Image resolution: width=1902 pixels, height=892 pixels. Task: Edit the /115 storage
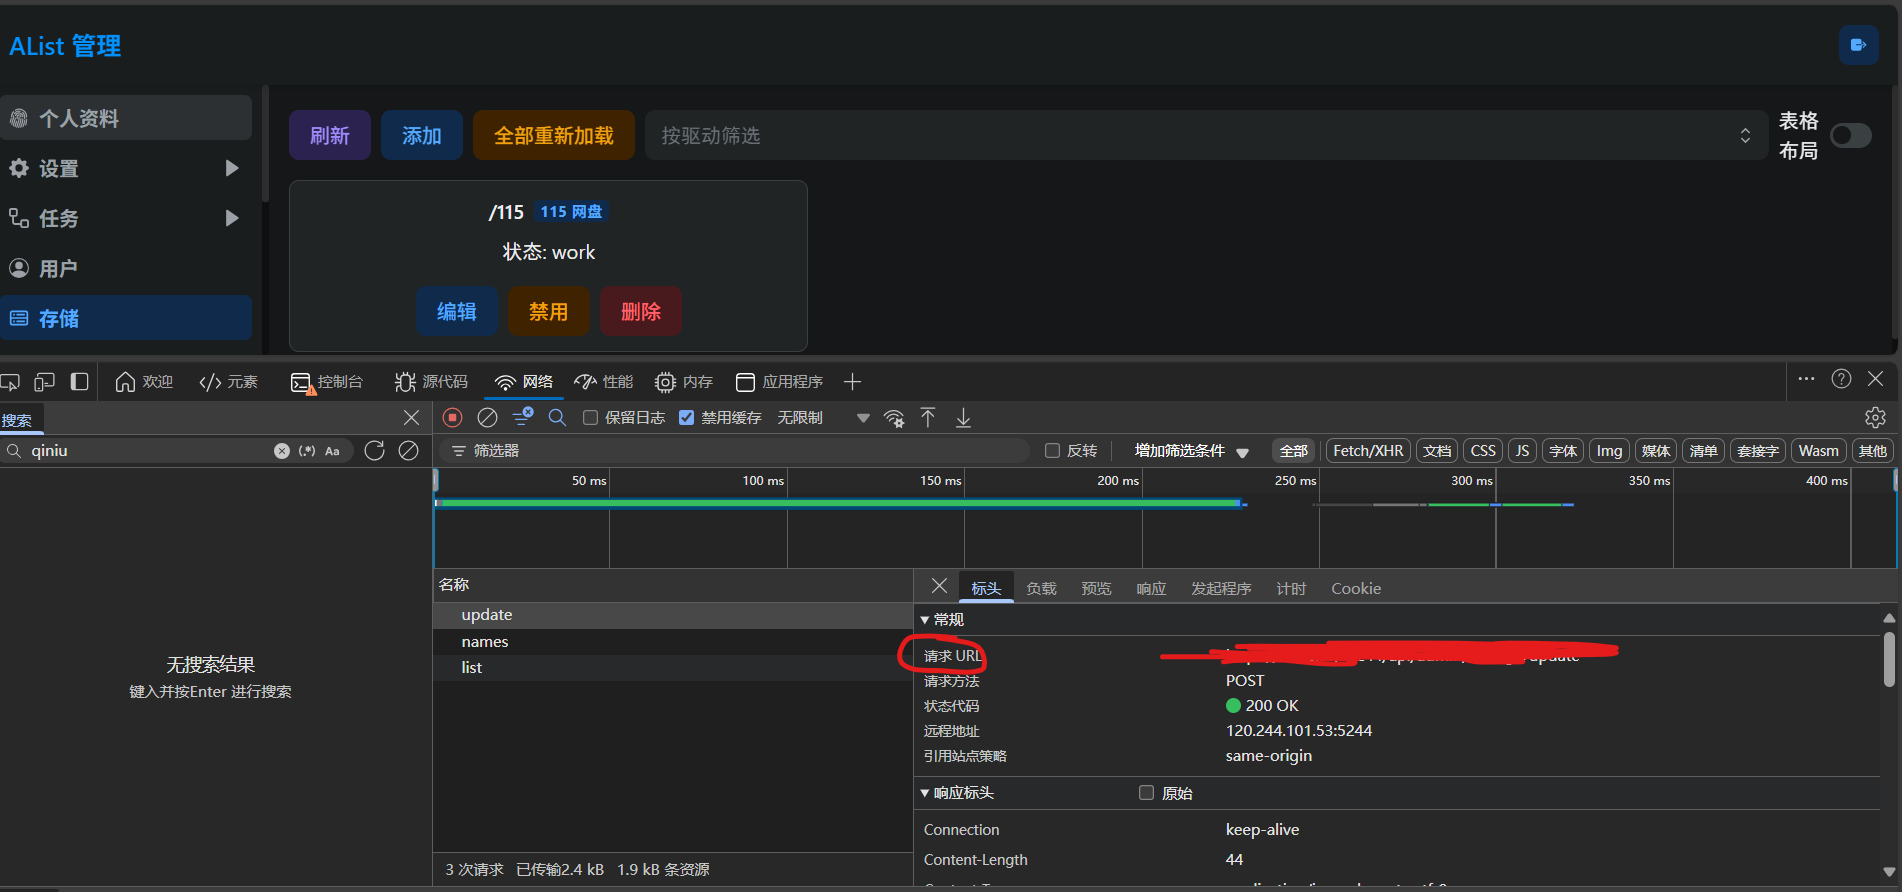click(x=457, y=311)
